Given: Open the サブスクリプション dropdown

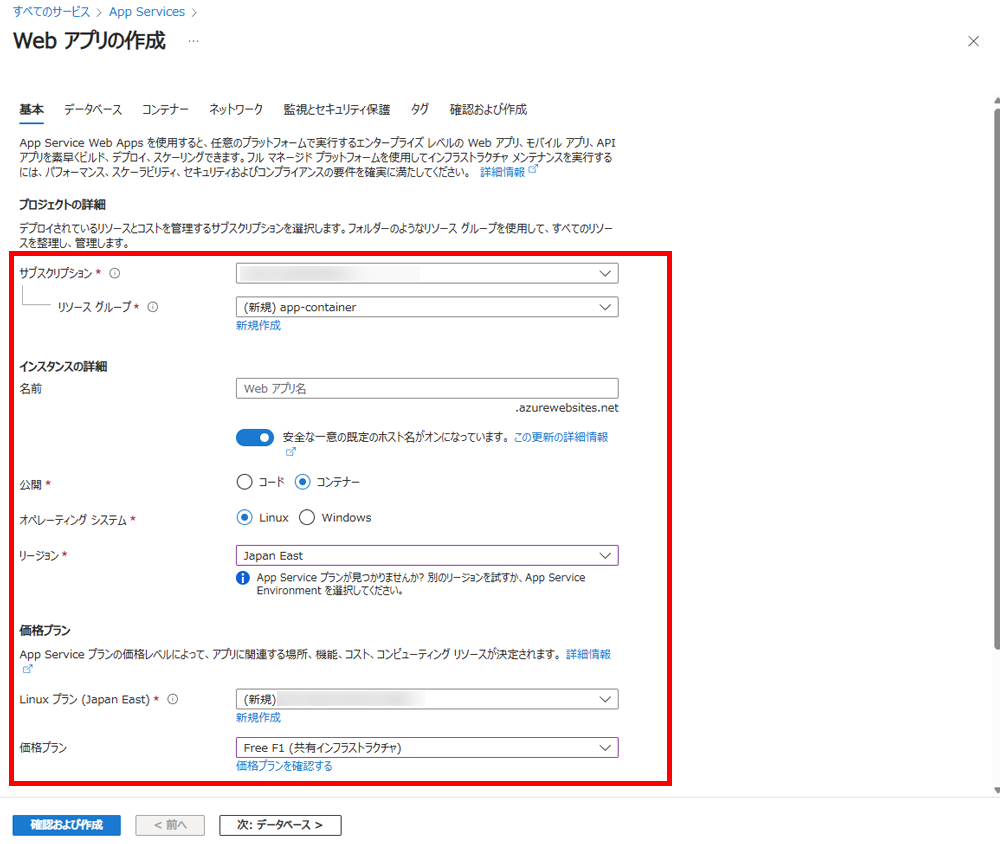Looking at the screenshot, I should pos(427,273).
